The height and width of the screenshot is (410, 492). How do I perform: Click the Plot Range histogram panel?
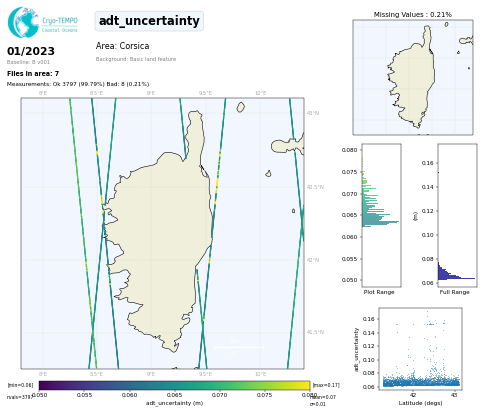click(x=381, y=215)
